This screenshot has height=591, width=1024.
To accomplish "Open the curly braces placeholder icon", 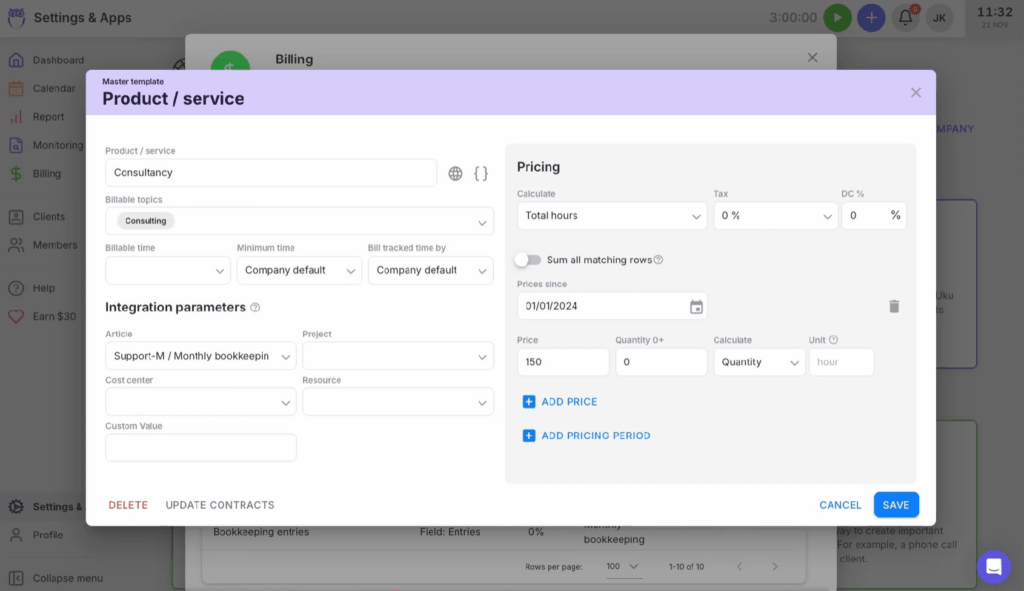I will pos(481,172).
